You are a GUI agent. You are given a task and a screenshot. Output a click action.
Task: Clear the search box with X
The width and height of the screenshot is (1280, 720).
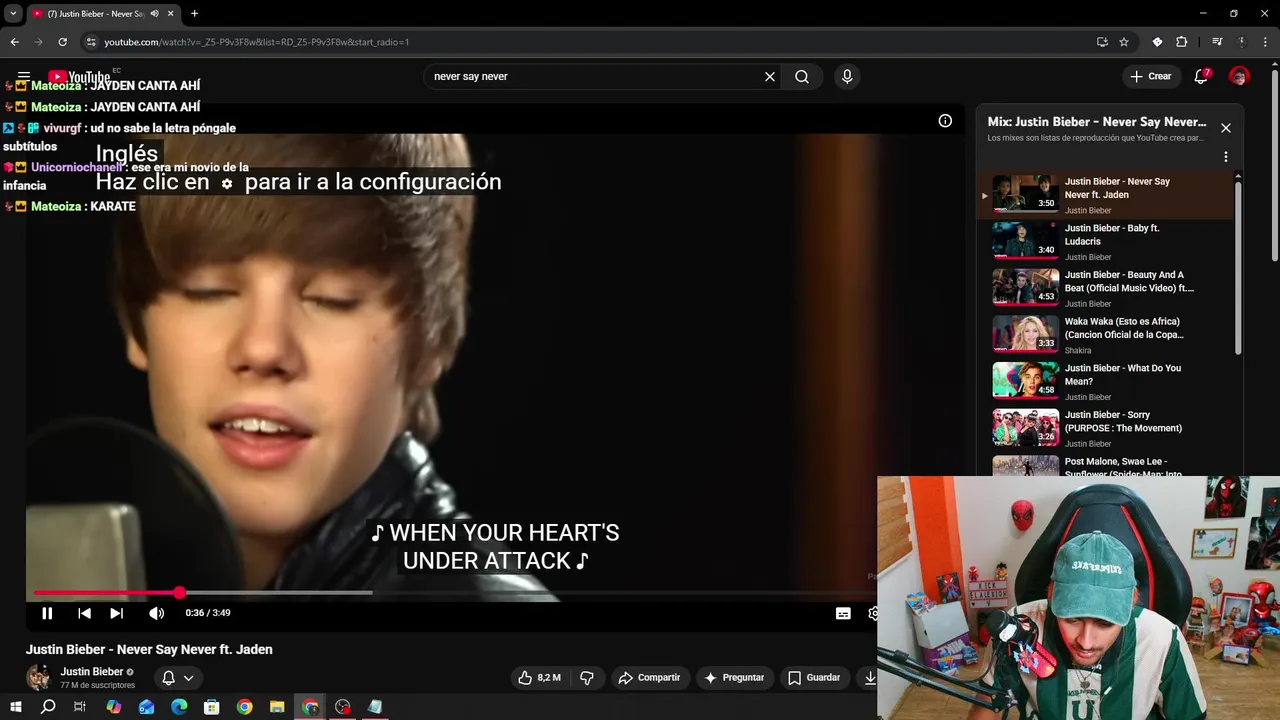[769, 76]
